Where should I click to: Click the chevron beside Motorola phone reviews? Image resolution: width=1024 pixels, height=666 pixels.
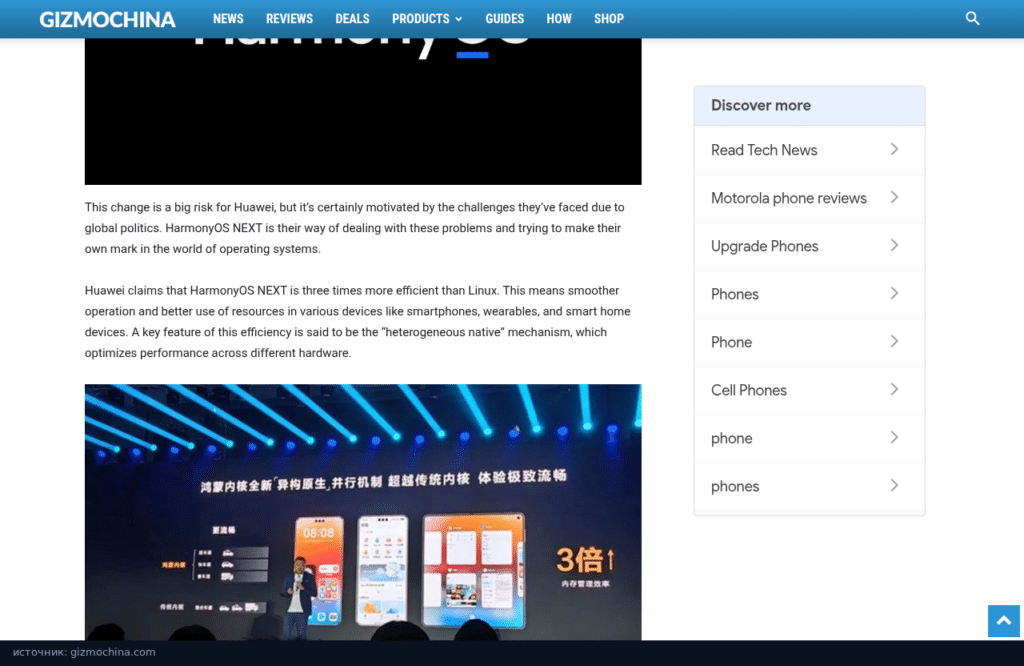[x=895, y=197]
